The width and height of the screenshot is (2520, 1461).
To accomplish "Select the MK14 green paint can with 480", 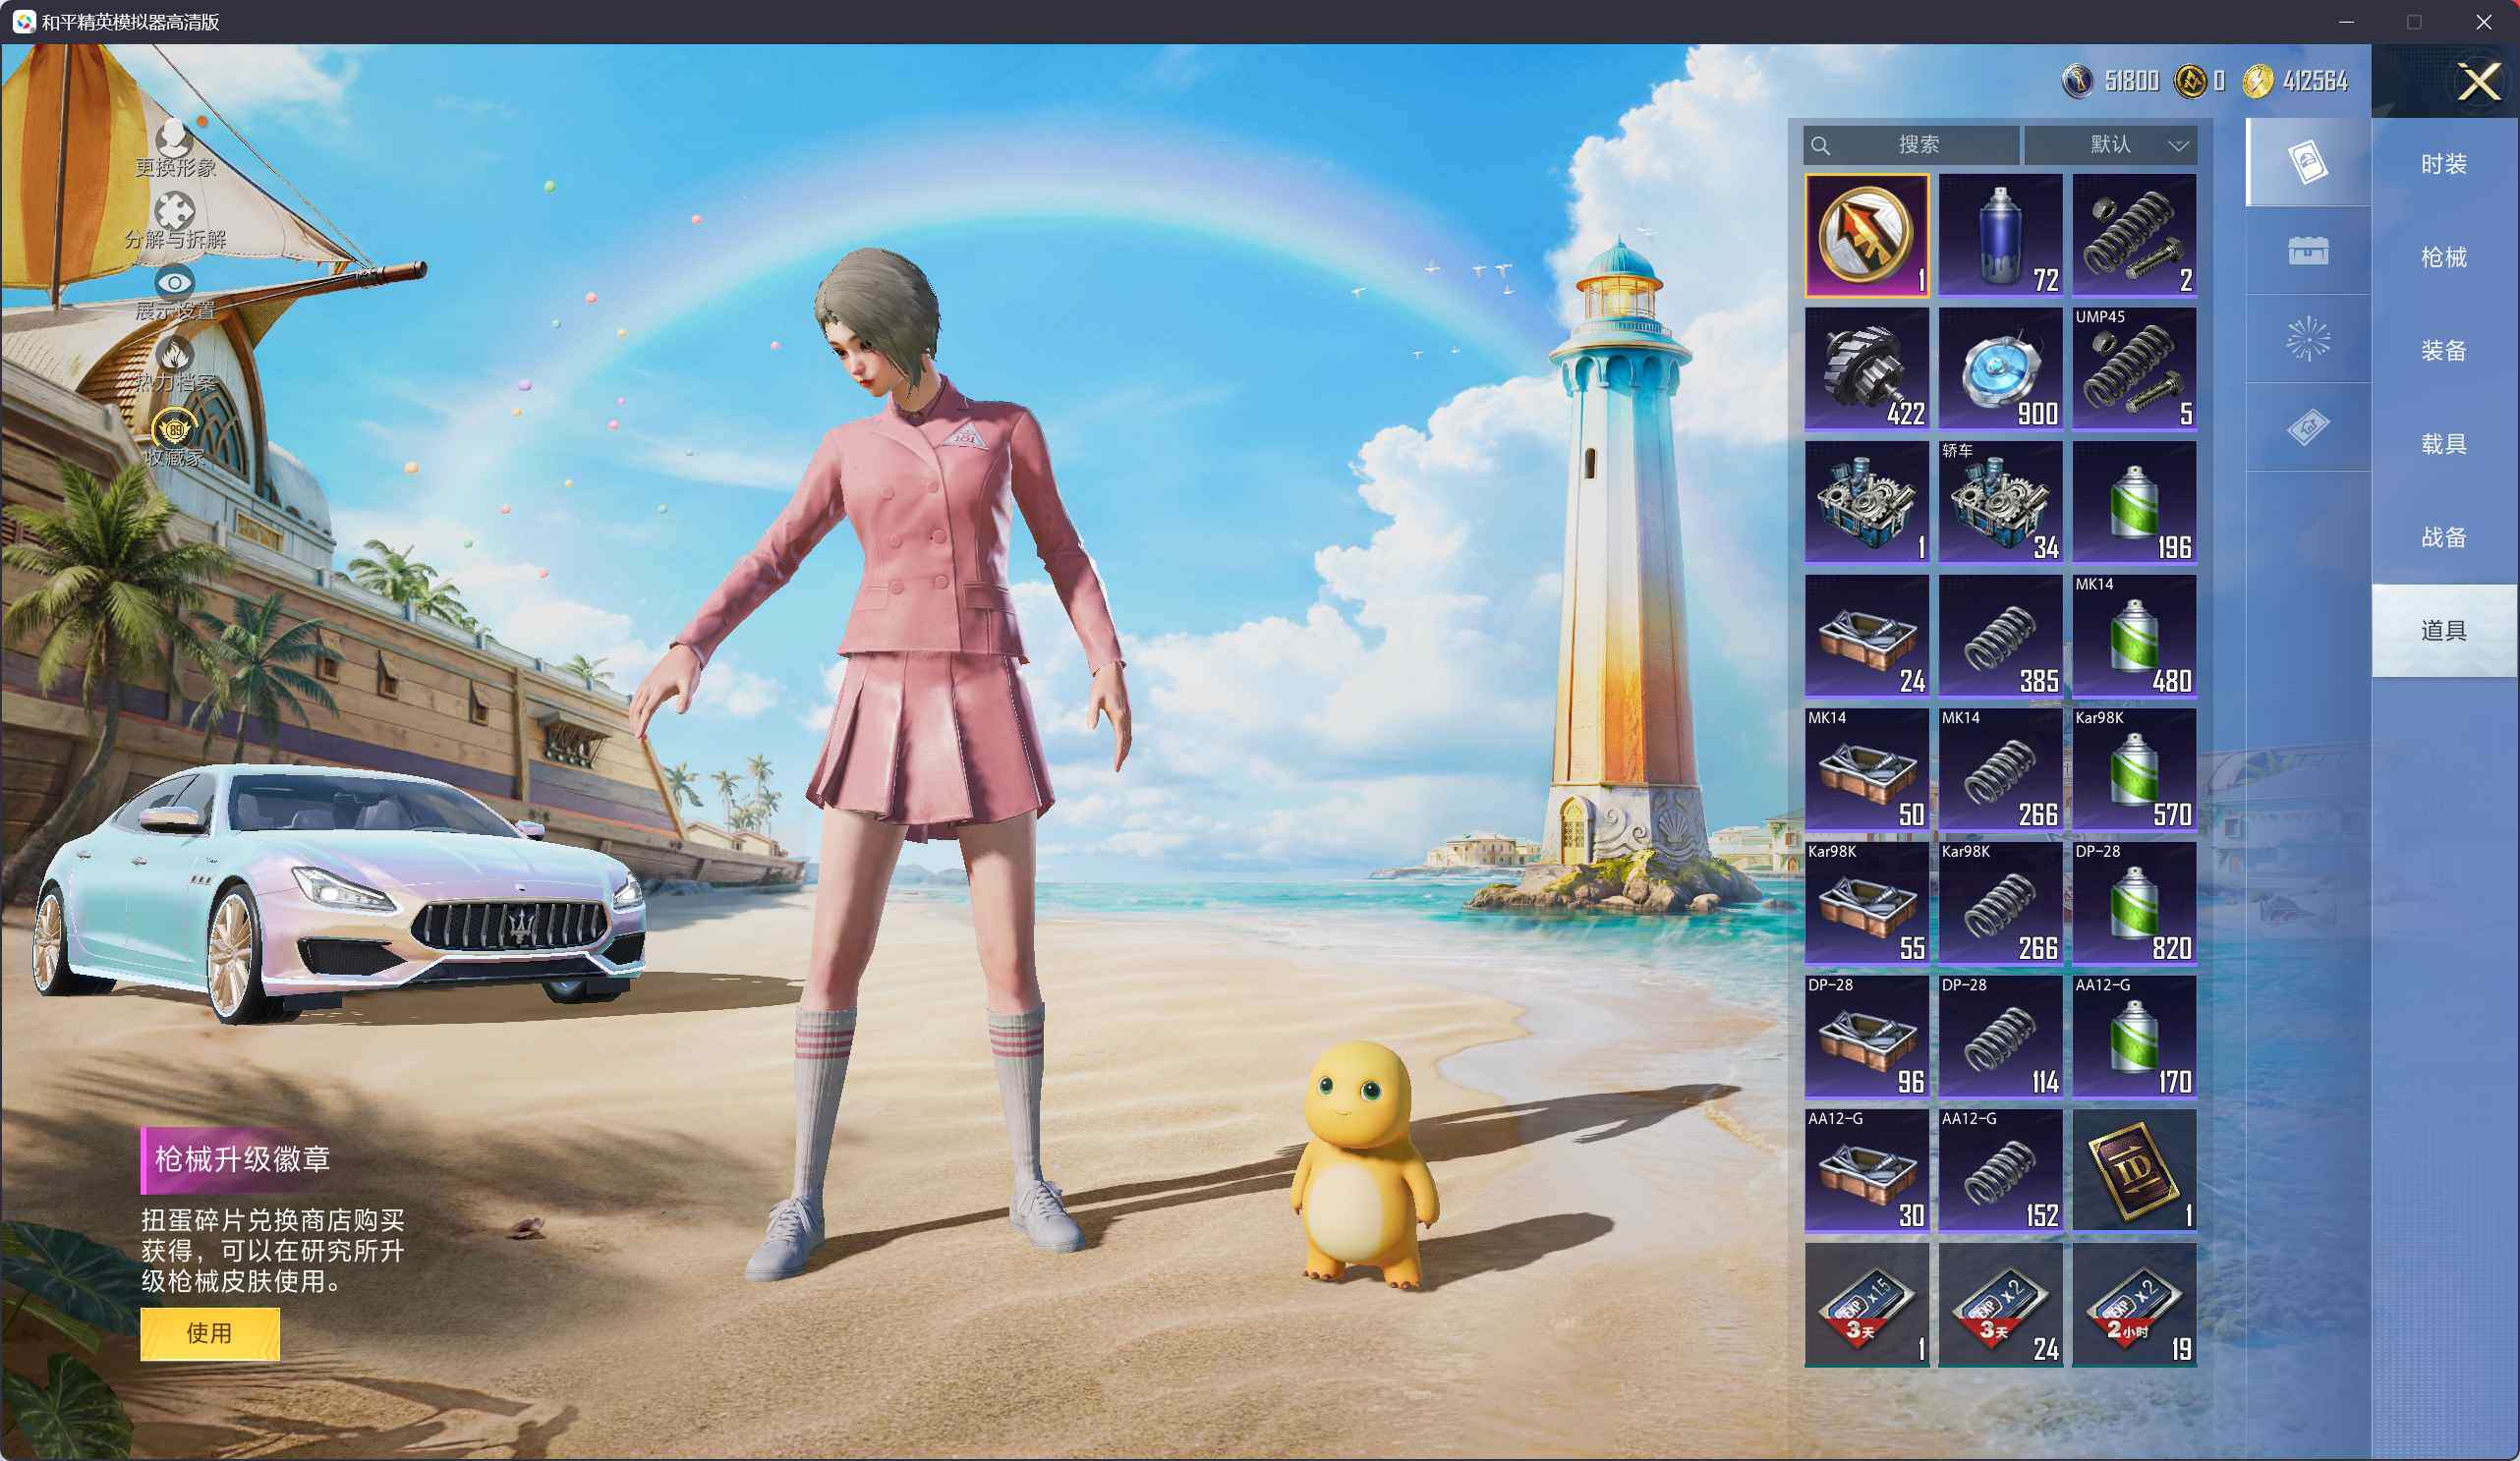I will click(2134, 636).
